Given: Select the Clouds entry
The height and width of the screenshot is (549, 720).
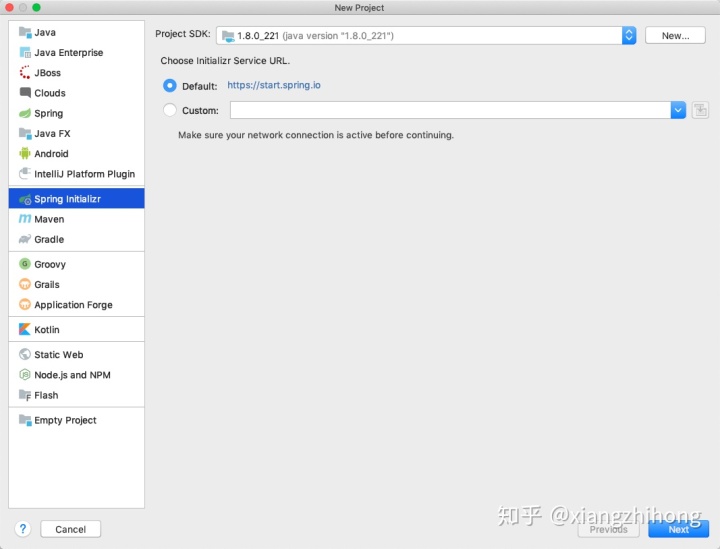Looking at the screenshot, I should point(76,93).
